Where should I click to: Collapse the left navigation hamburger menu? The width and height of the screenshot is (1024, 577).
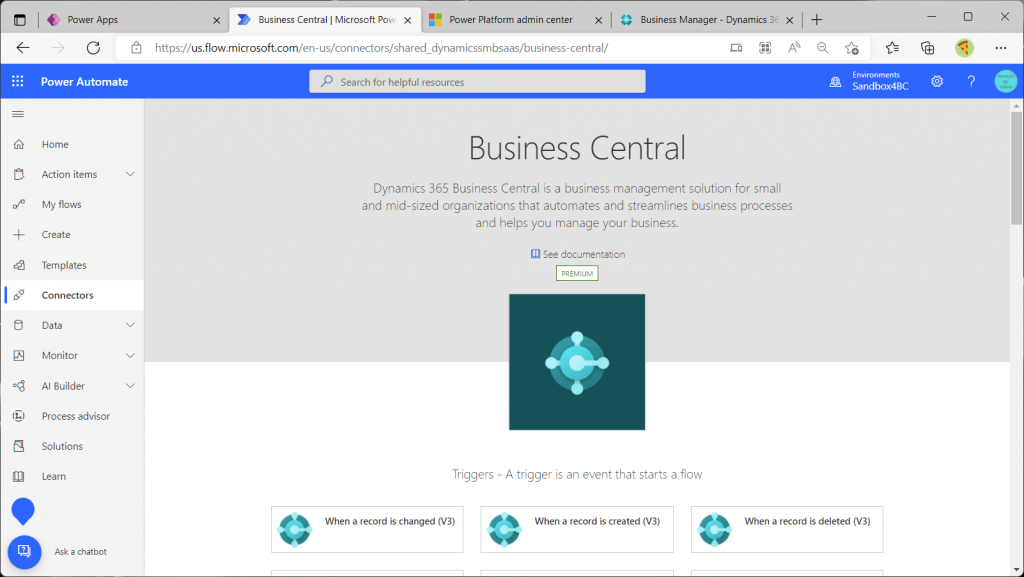click(18, 114)
